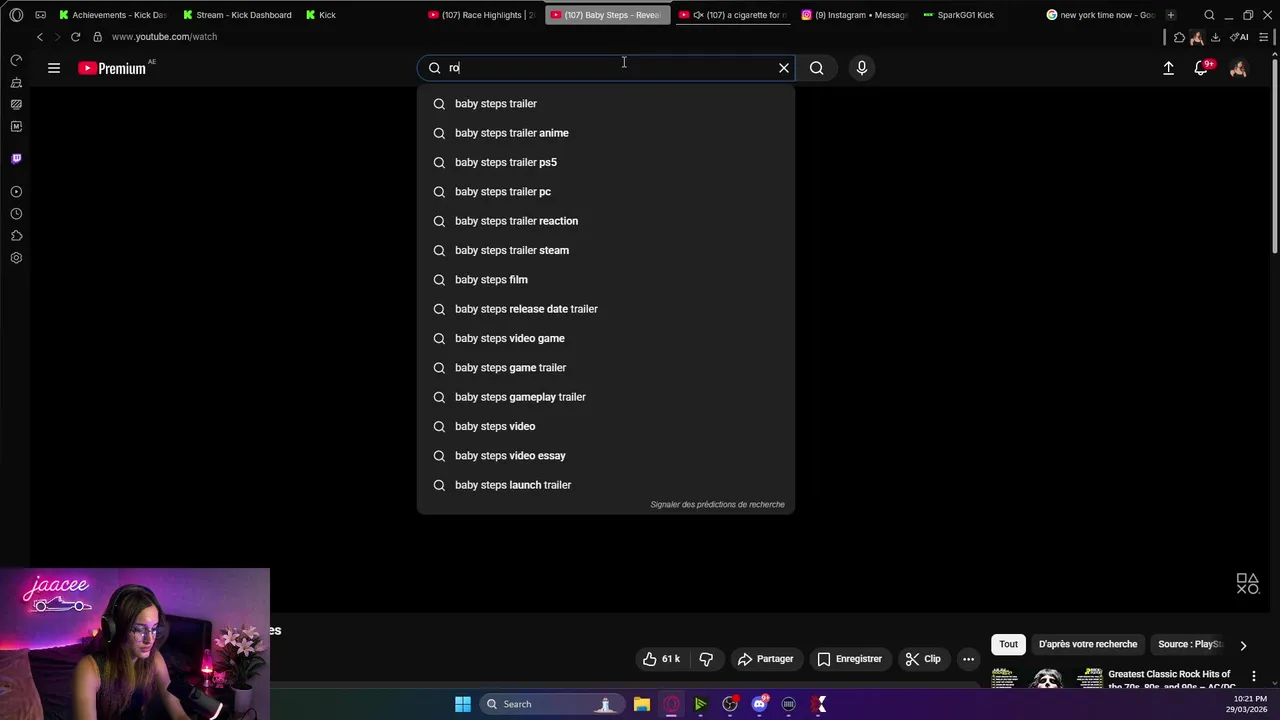
Task: Switch to Race Highlights YouTube tab
Action: click(x=481, y=15)
